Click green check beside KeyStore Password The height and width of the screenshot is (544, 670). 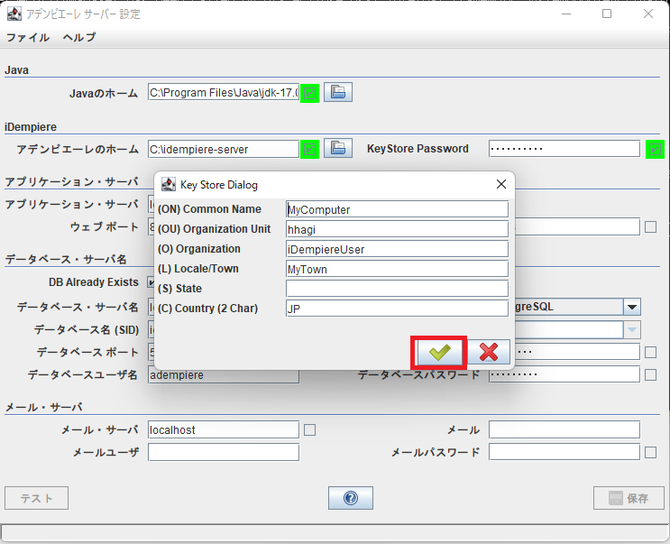[x=655, y=149]
